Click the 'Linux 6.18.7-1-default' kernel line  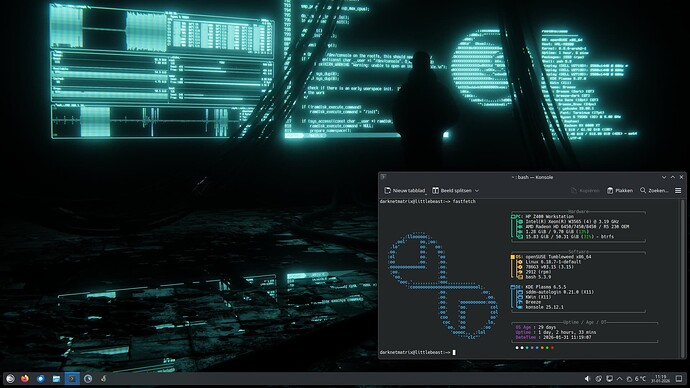[554, 262]
